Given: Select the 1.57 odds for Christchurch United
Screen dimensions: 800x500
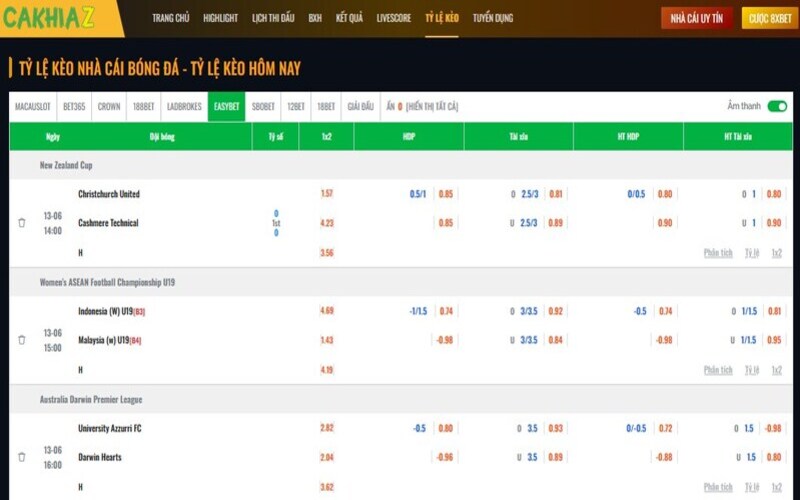Looking at the screenshot, I should 326,194.
